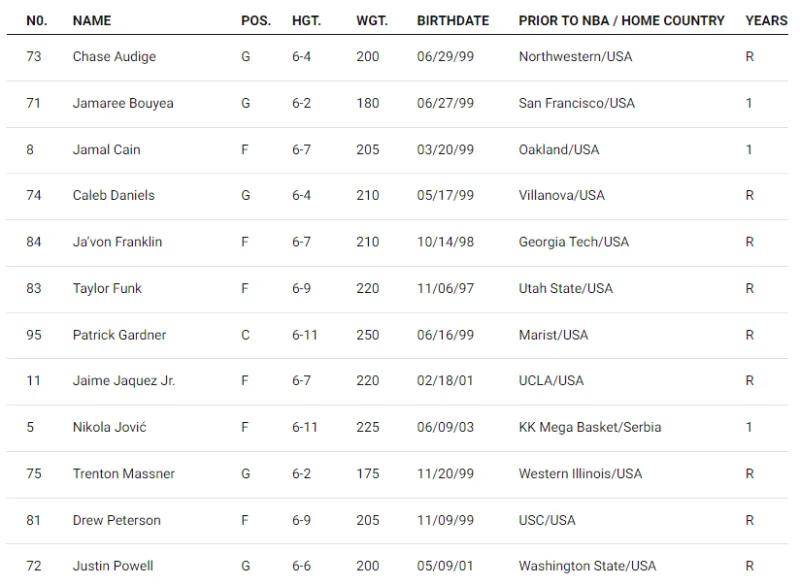The image size is (800, 585).
Task: Select Taylor Funk name
Action: coord(107,288)
